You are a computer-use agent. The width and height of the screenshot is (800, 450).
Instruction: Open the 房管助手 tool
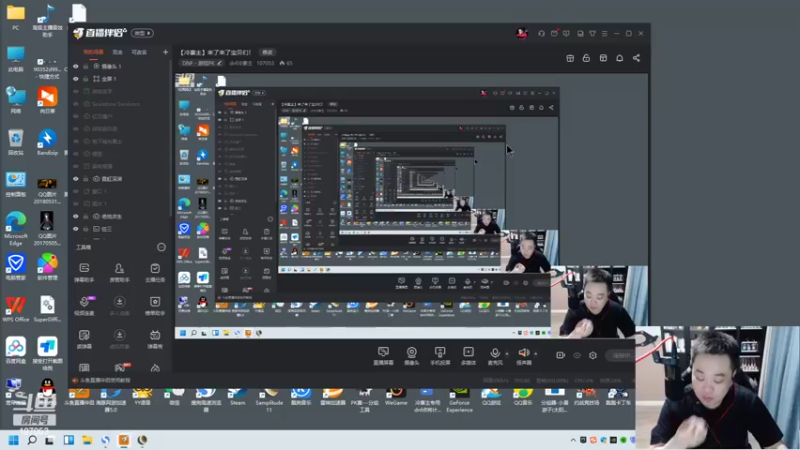click(119, 272)
